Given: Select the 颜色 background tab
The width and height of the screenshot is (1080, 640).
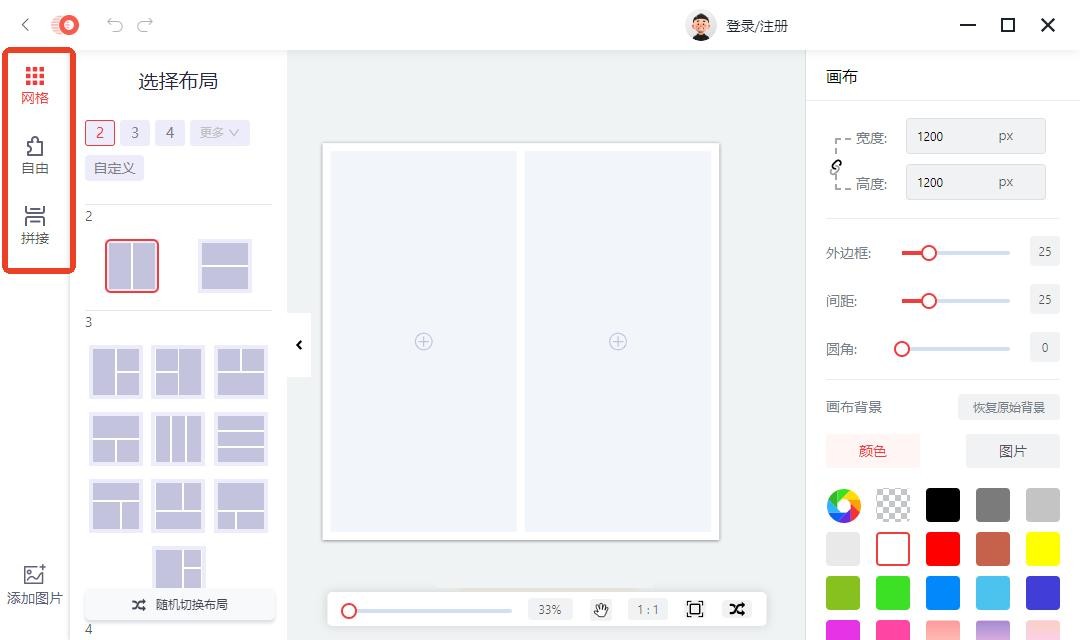Looking at the screenshot, I should (x=872, y=451).
